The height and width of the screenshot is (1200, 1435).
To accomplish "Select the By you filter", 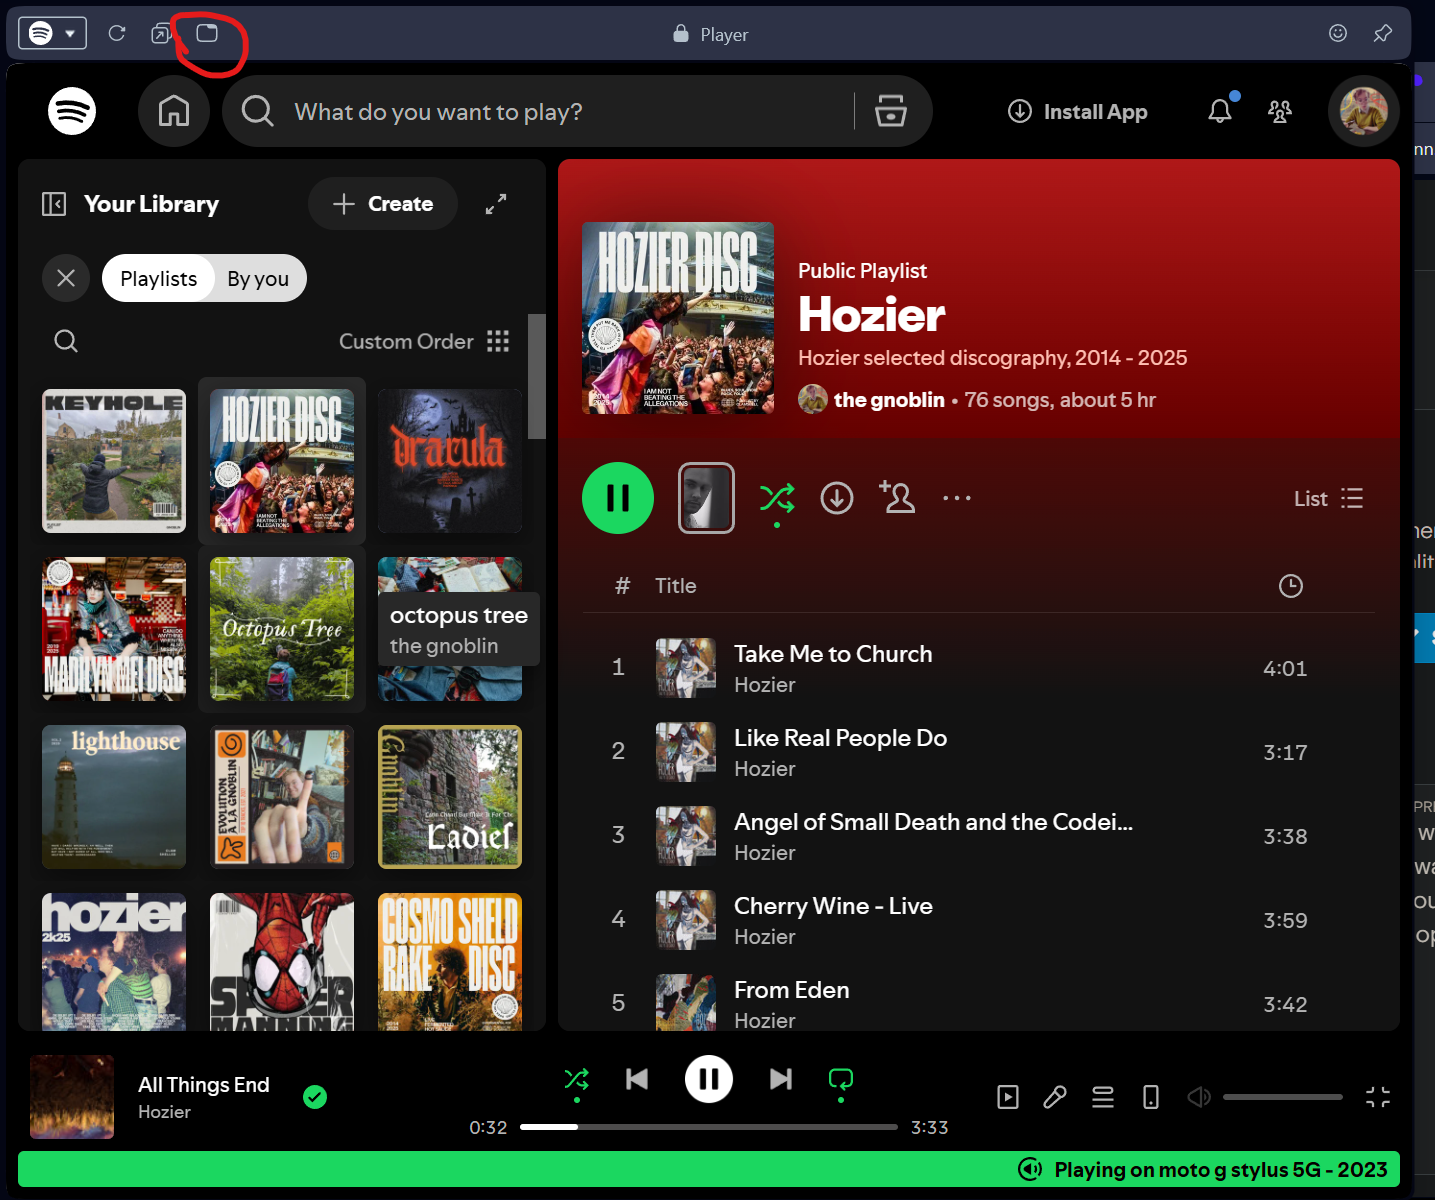I will tap(258, 279).
